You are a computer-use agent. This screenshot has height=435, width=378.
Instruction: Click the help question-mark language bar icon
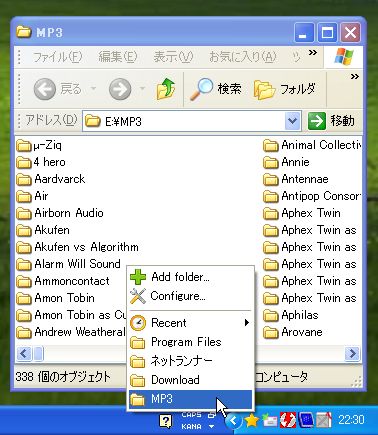pyautogui.click(x=166, y=421)
